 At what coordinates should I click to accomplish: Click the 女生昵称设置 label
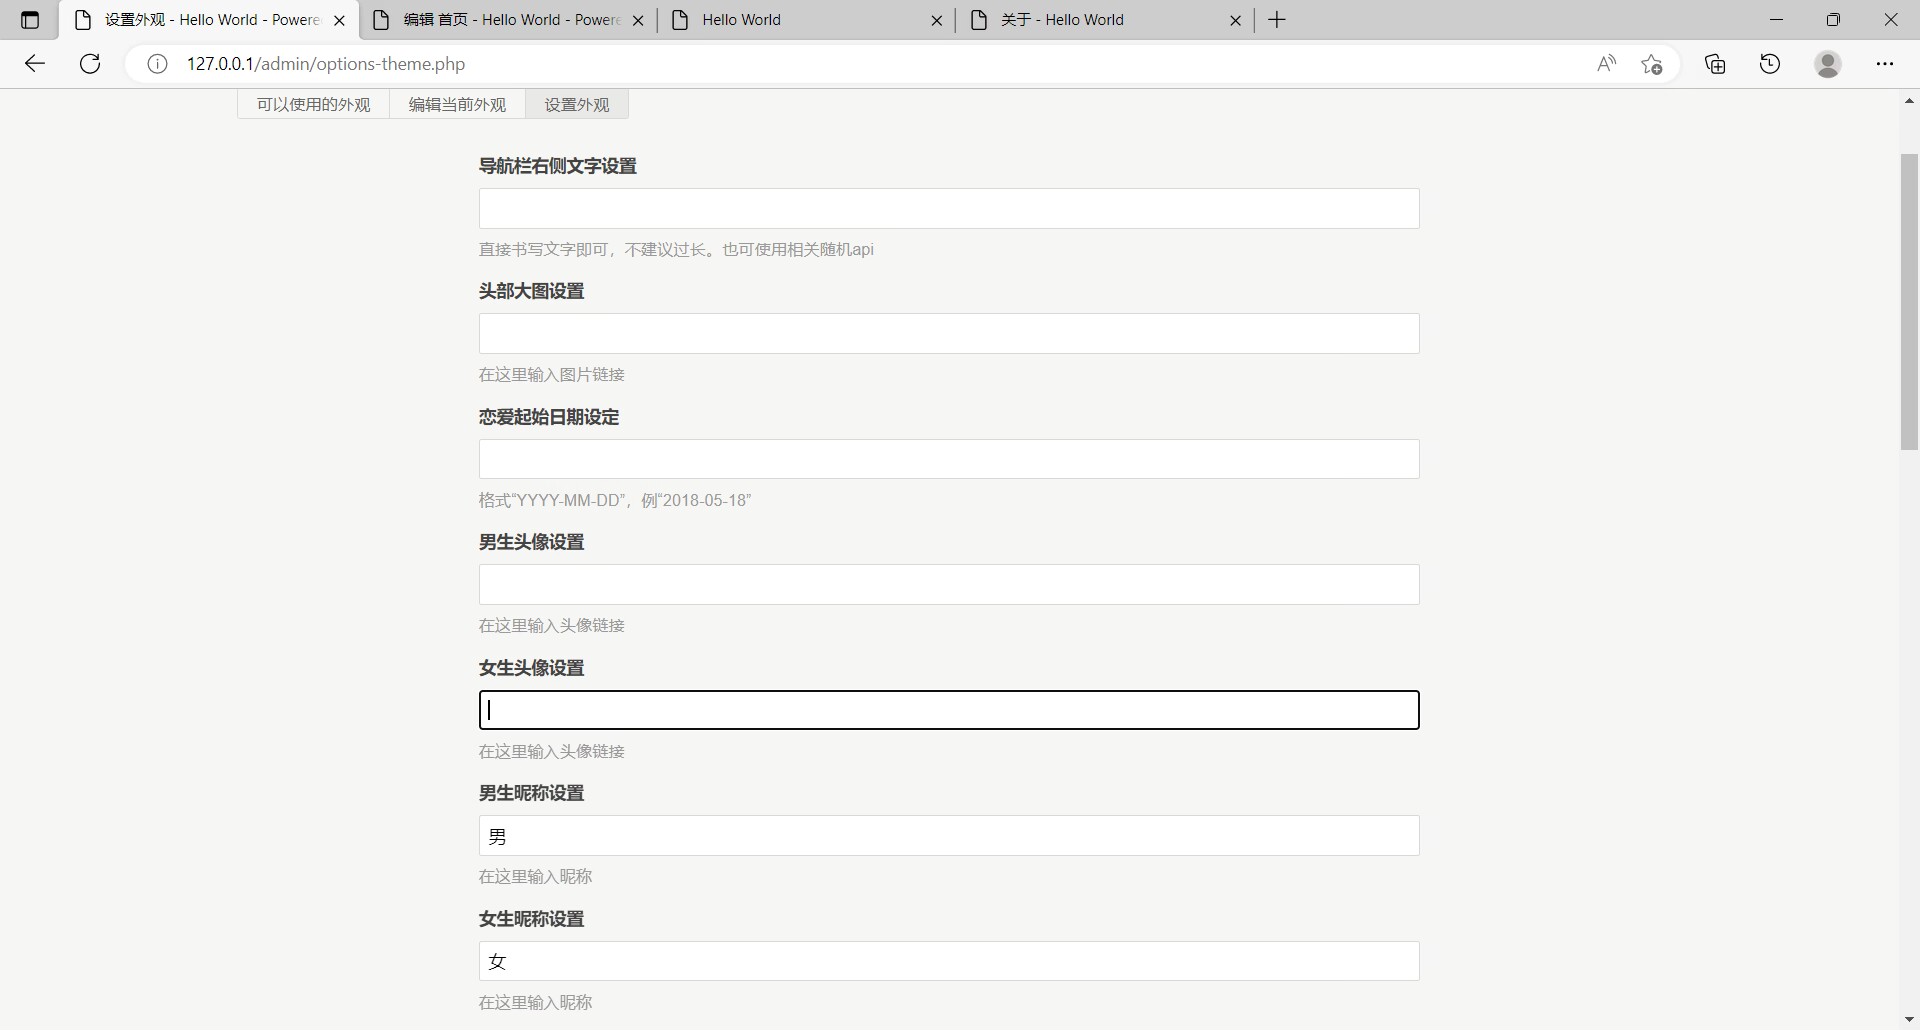(x=531, y=919)
